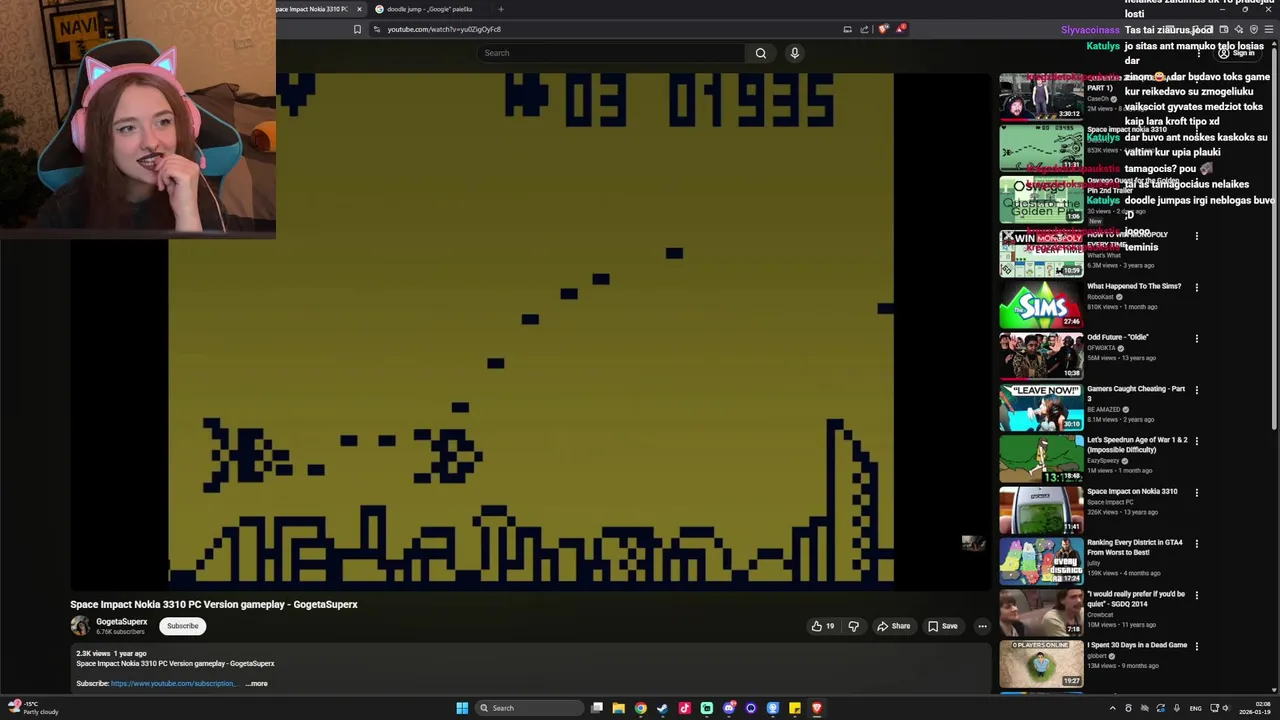The height and width of the screenshot is (720, 1280).
Task: Open File Explorer from the taskbar
Action: pyautogui.click(x=619, y=708)
